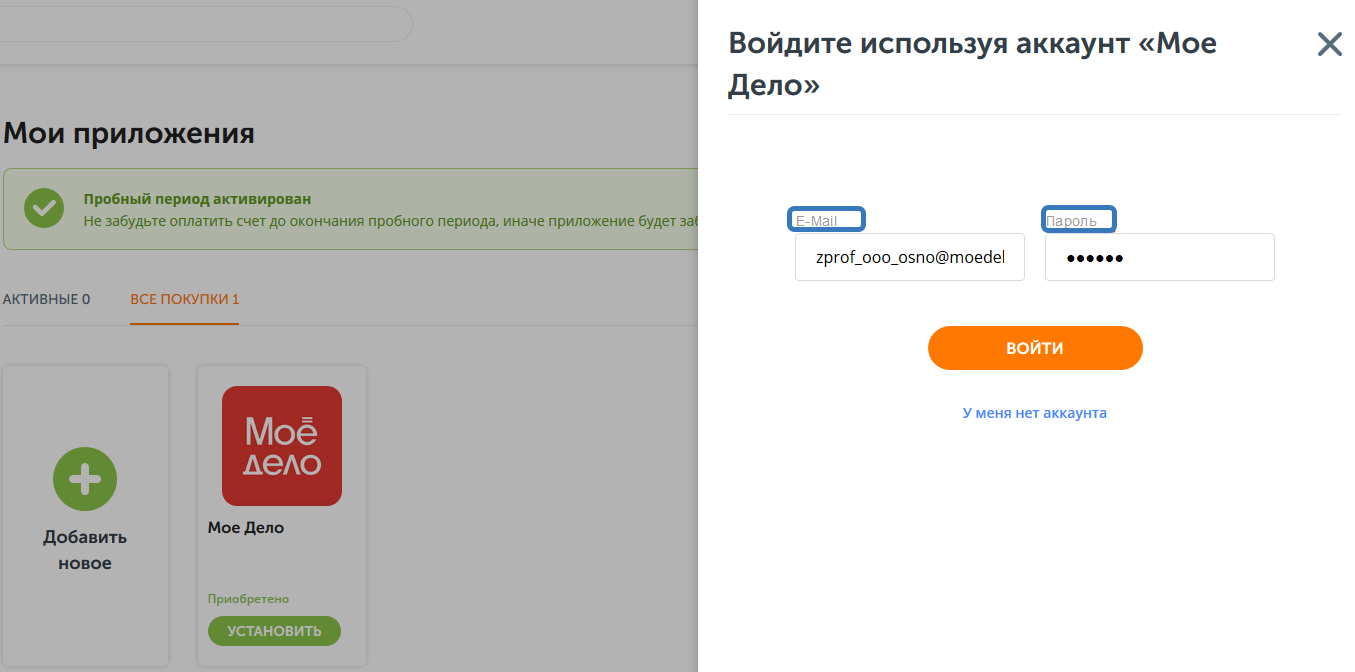Switch to the АКТИВНЫЕ 0 tab

pos(46,299)
